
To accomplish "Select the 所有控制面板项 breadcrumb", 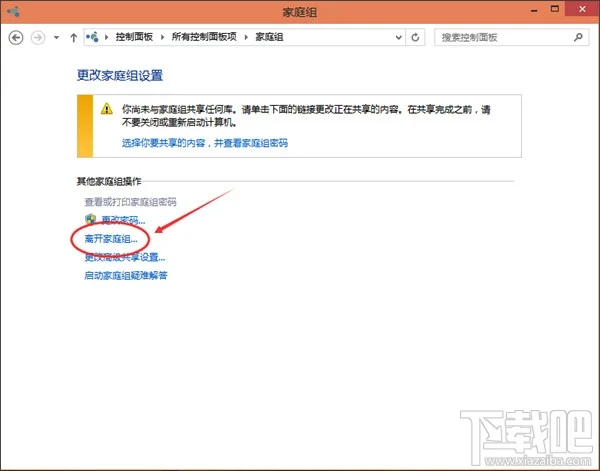I will tap(204, 37).
